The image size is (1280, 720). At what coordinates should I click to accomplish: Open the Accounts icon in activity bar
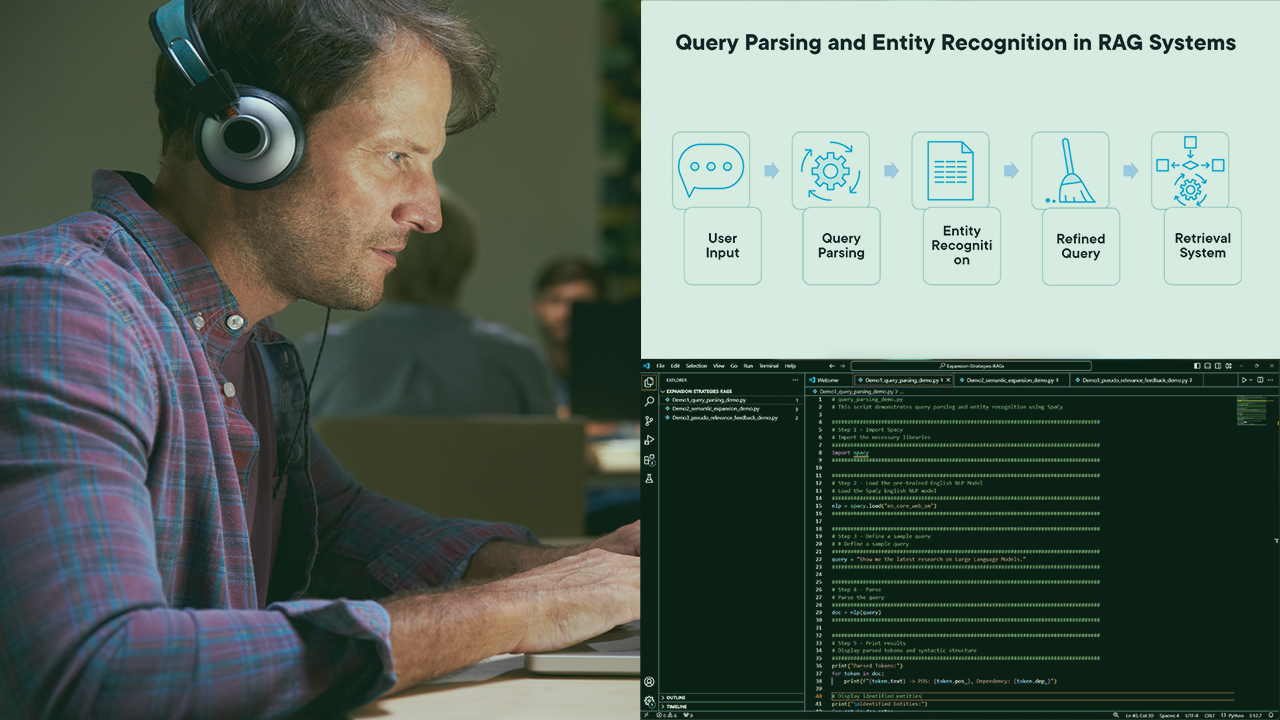click(x=649, y=682)
